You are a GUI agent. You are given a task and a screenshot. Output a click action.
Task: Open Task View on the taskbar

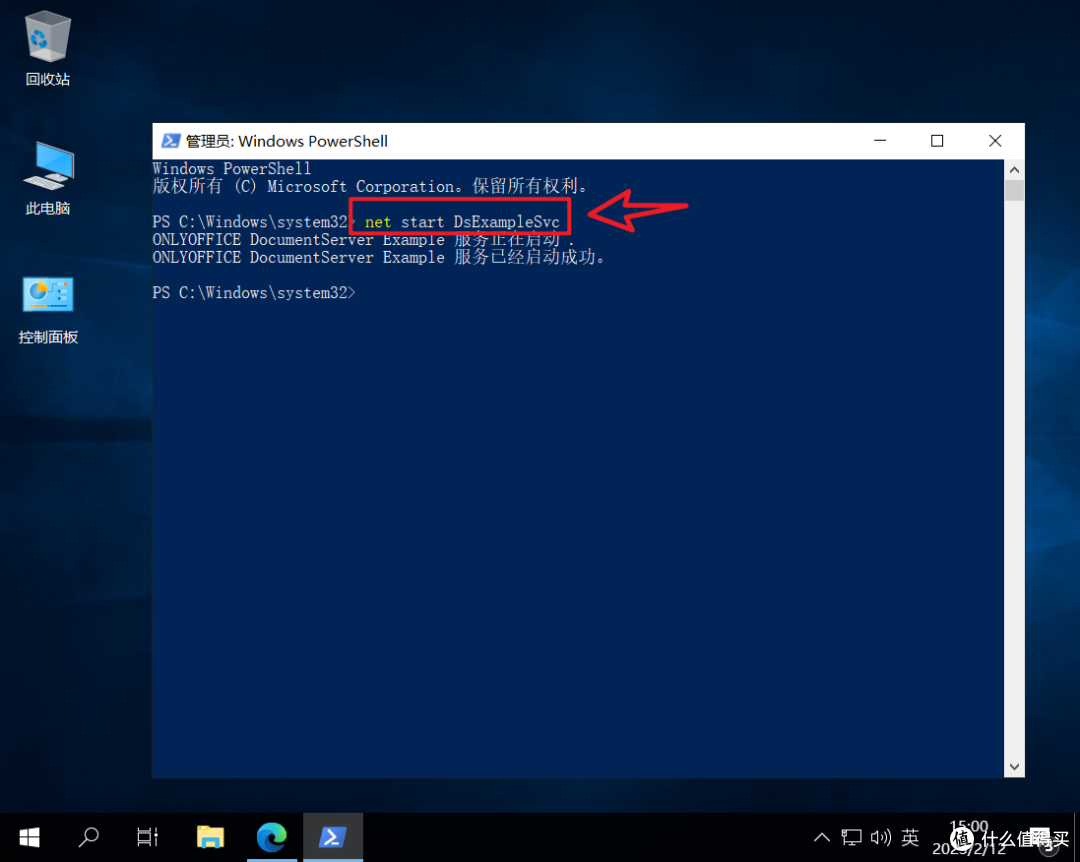[x=147, y=837]
